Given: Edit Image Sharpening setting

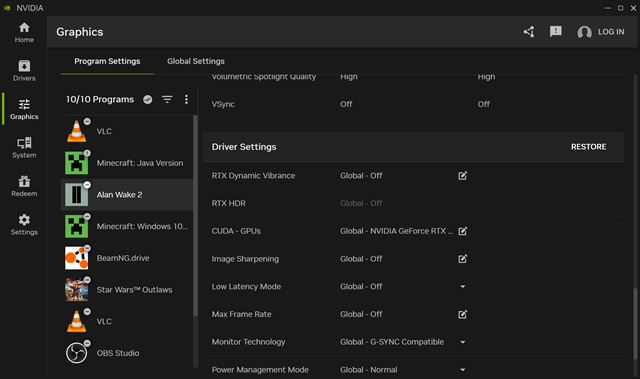Looking at the screenshot, I should coord(462,259).
